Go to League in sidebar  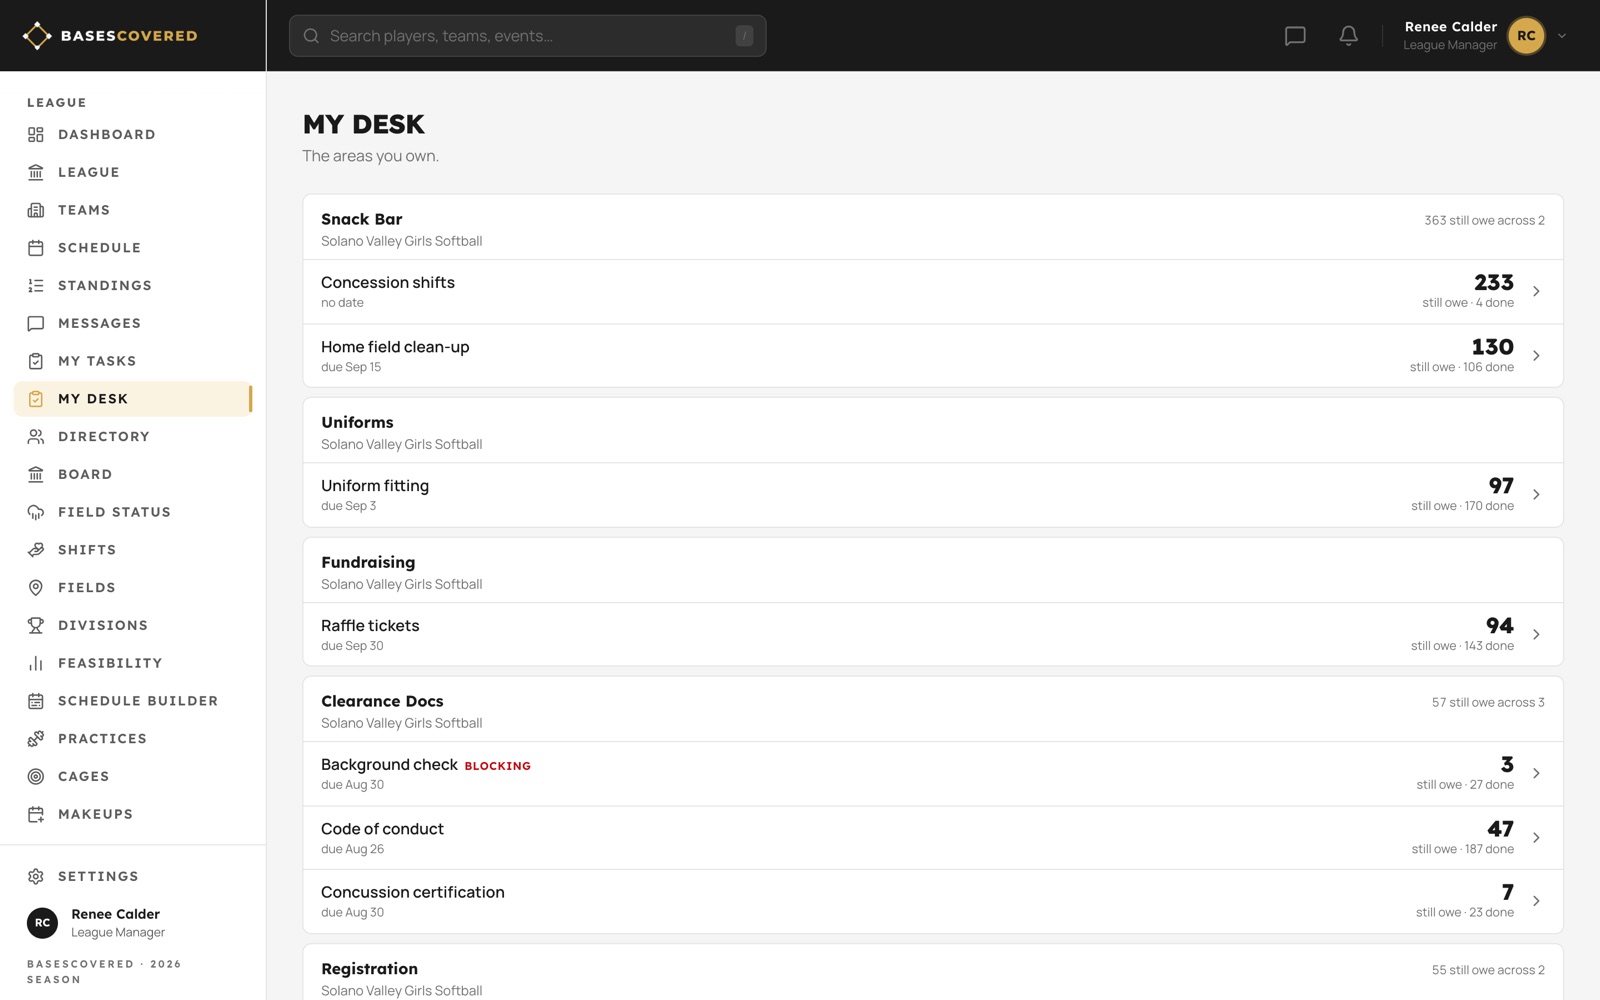tap(133, 173)
